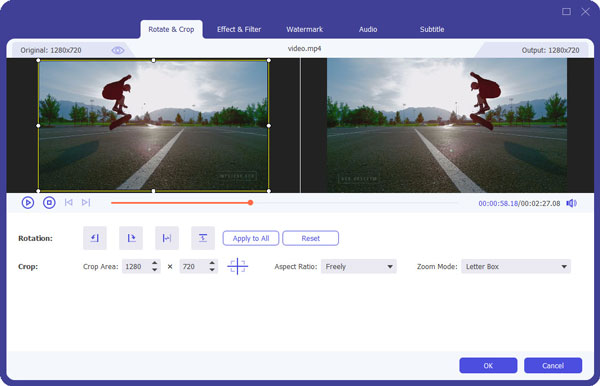Click the 00:00:58.18 timestamp
The height and width of the screenshot is (386, 600).
pos(498,203)
